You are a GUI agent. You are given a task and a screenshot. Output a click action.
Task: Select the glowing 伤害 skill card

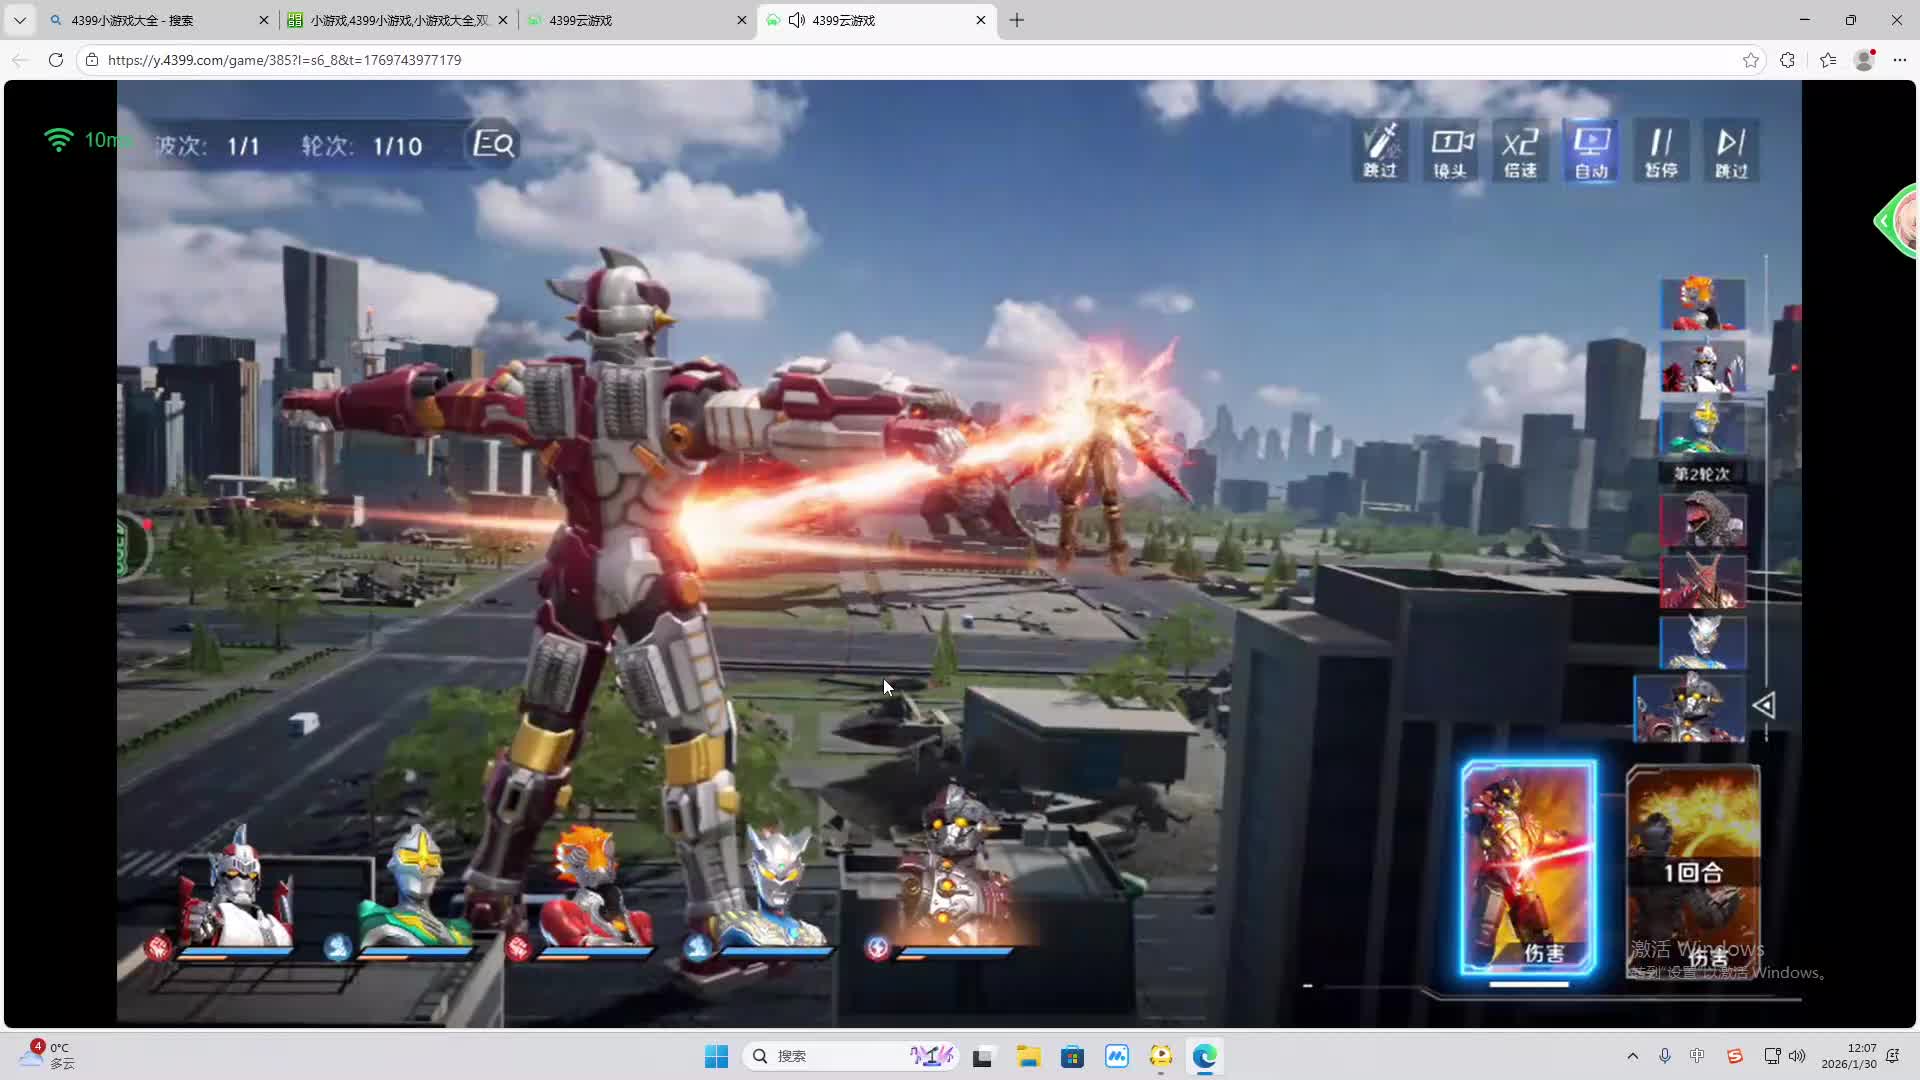click(1528, 867)
